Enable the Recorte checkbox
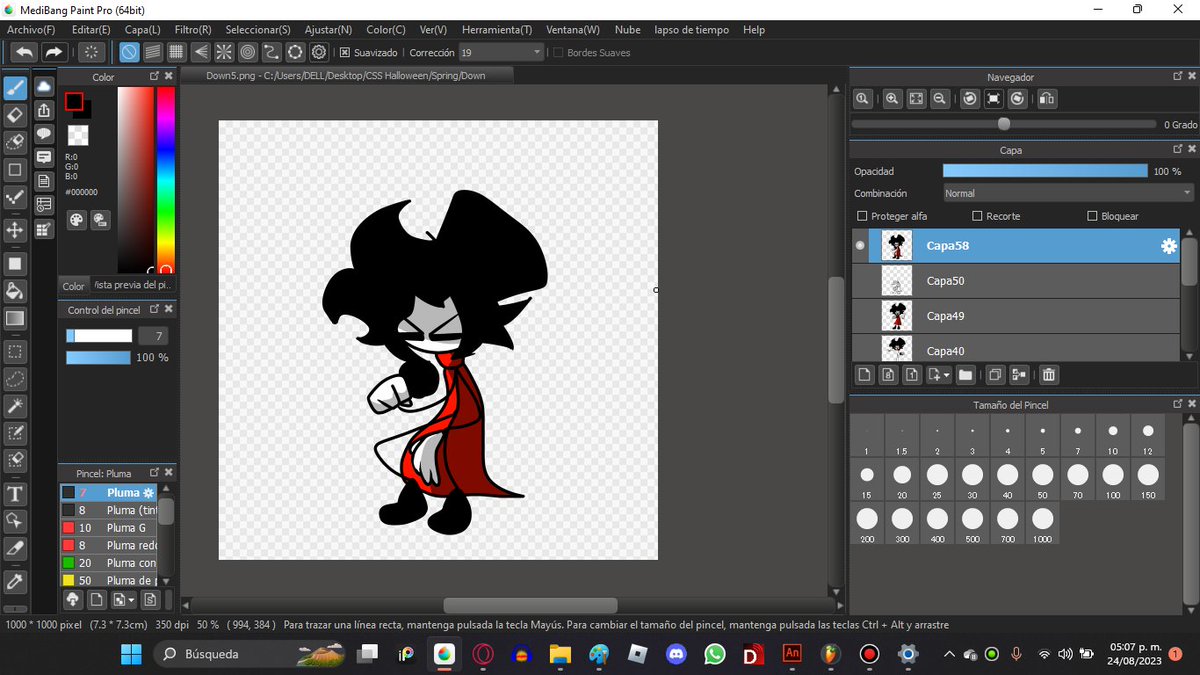The height and width of the screenshot is (675, 1200). click(977, 216)
